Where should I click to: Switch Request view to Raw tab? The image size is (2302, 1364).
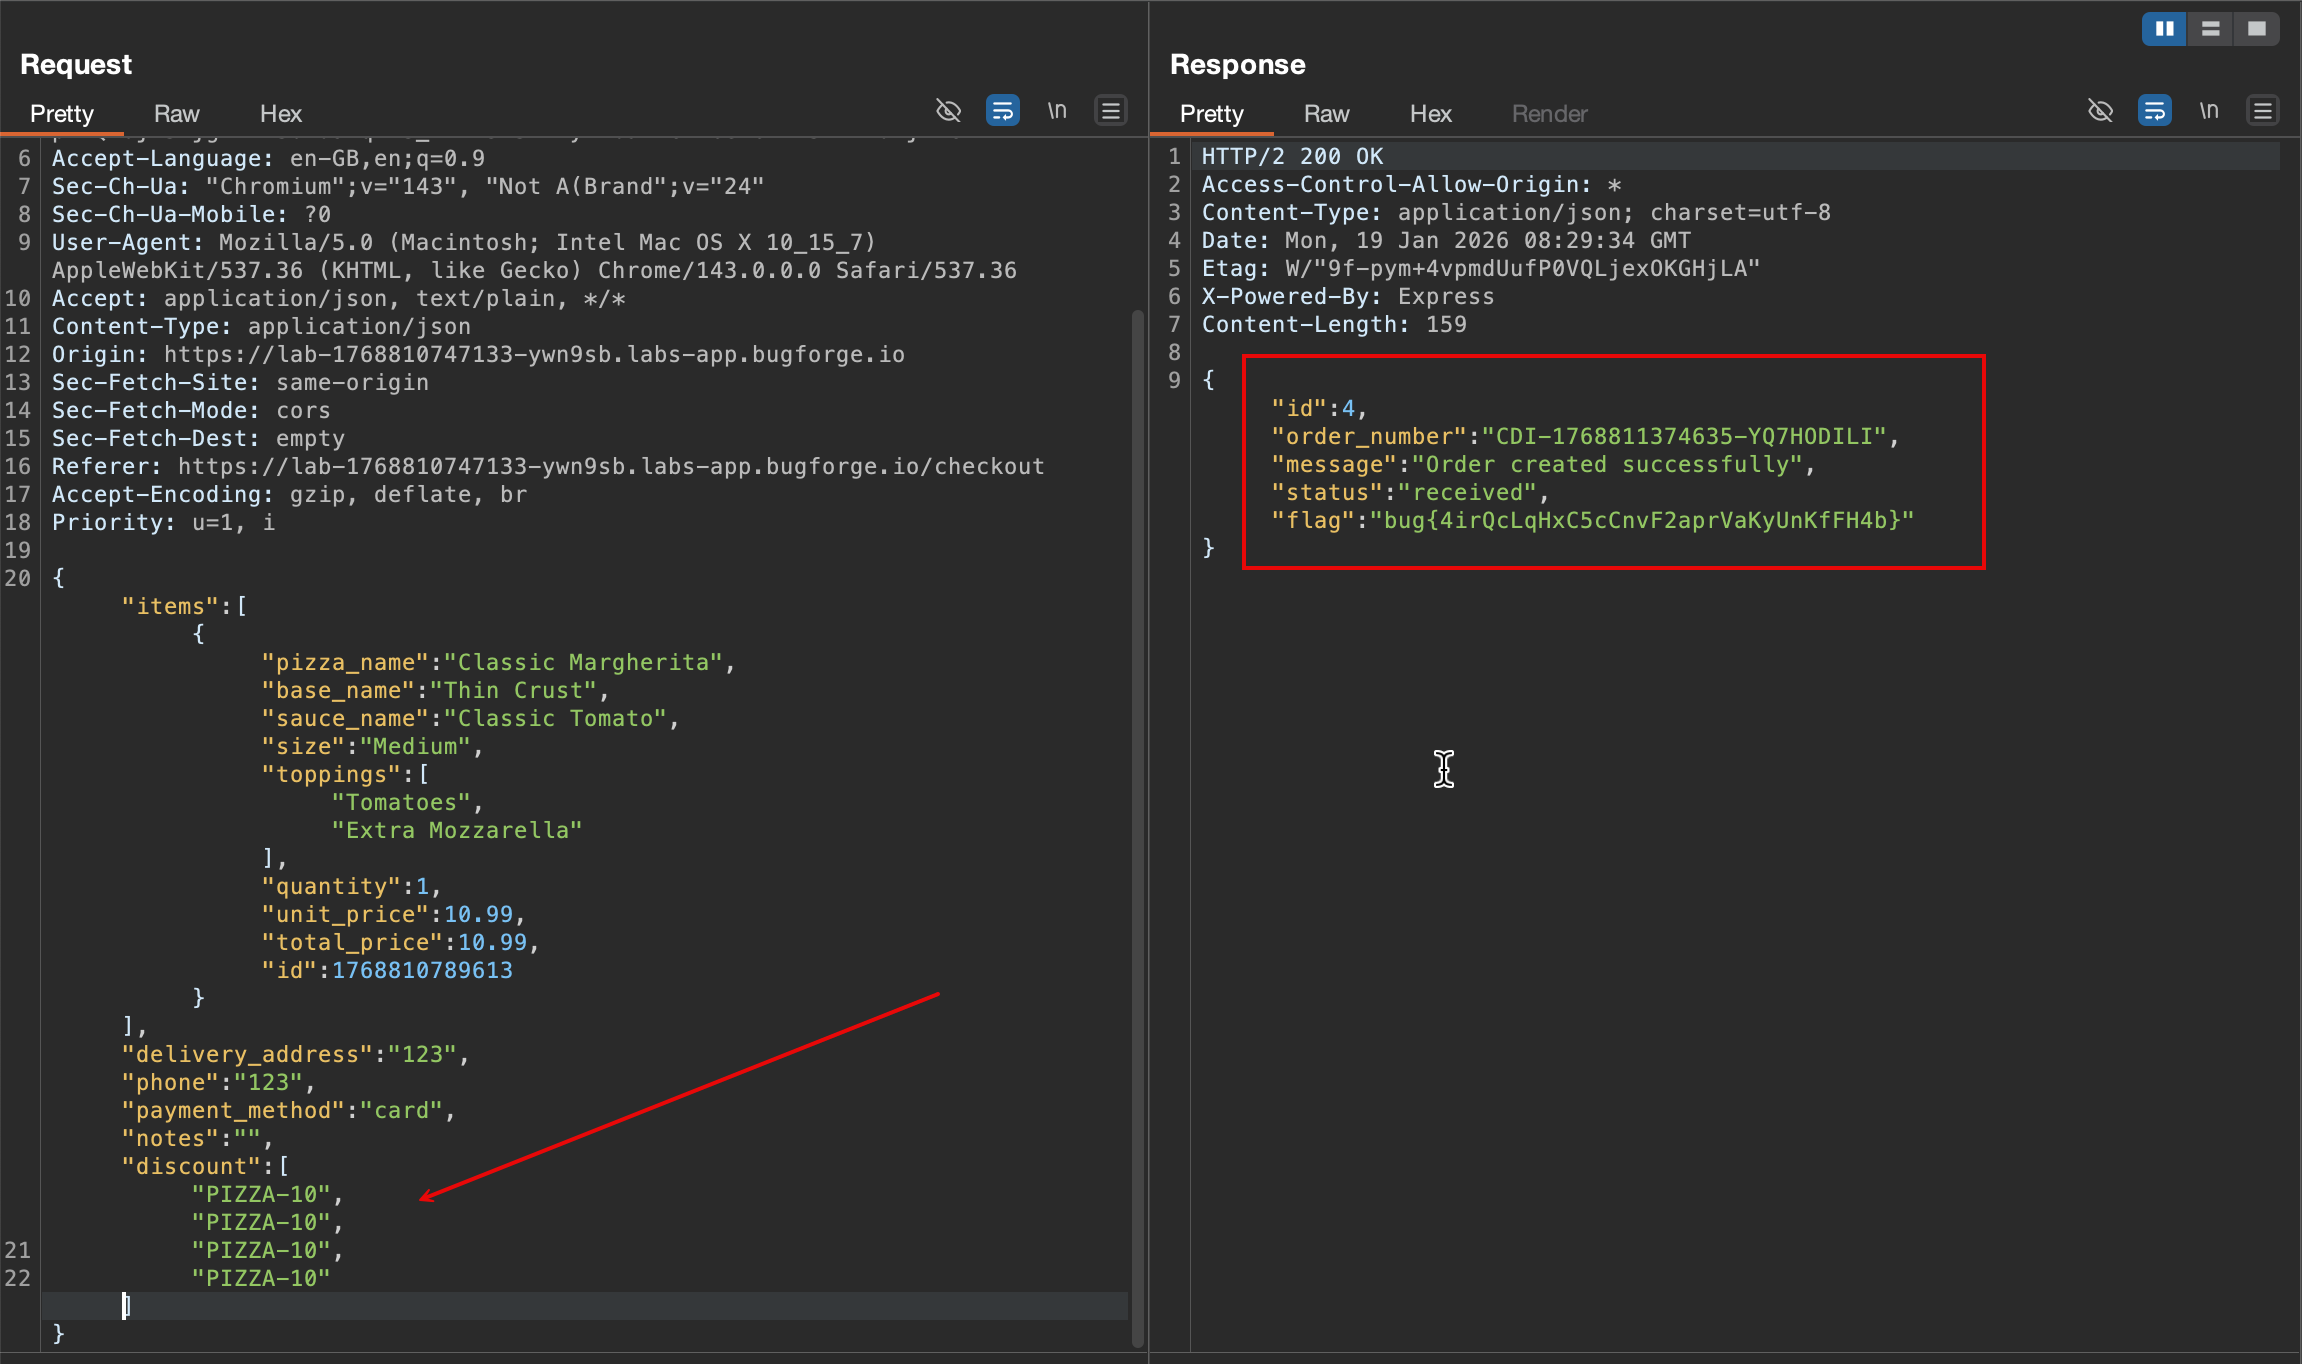176,114
